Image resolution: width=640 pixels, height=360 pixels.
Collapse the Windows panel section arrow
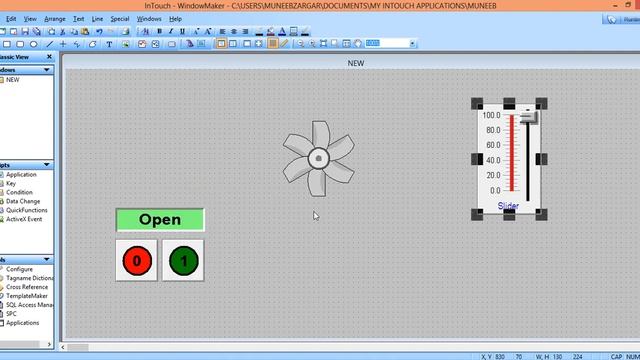tap(47, 70)
